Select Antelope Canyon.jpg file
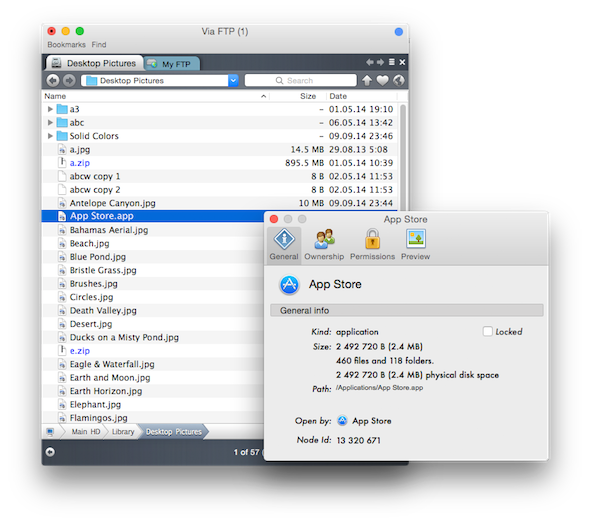This screenshot has height=522, width=600. click(x=112, y=203)
